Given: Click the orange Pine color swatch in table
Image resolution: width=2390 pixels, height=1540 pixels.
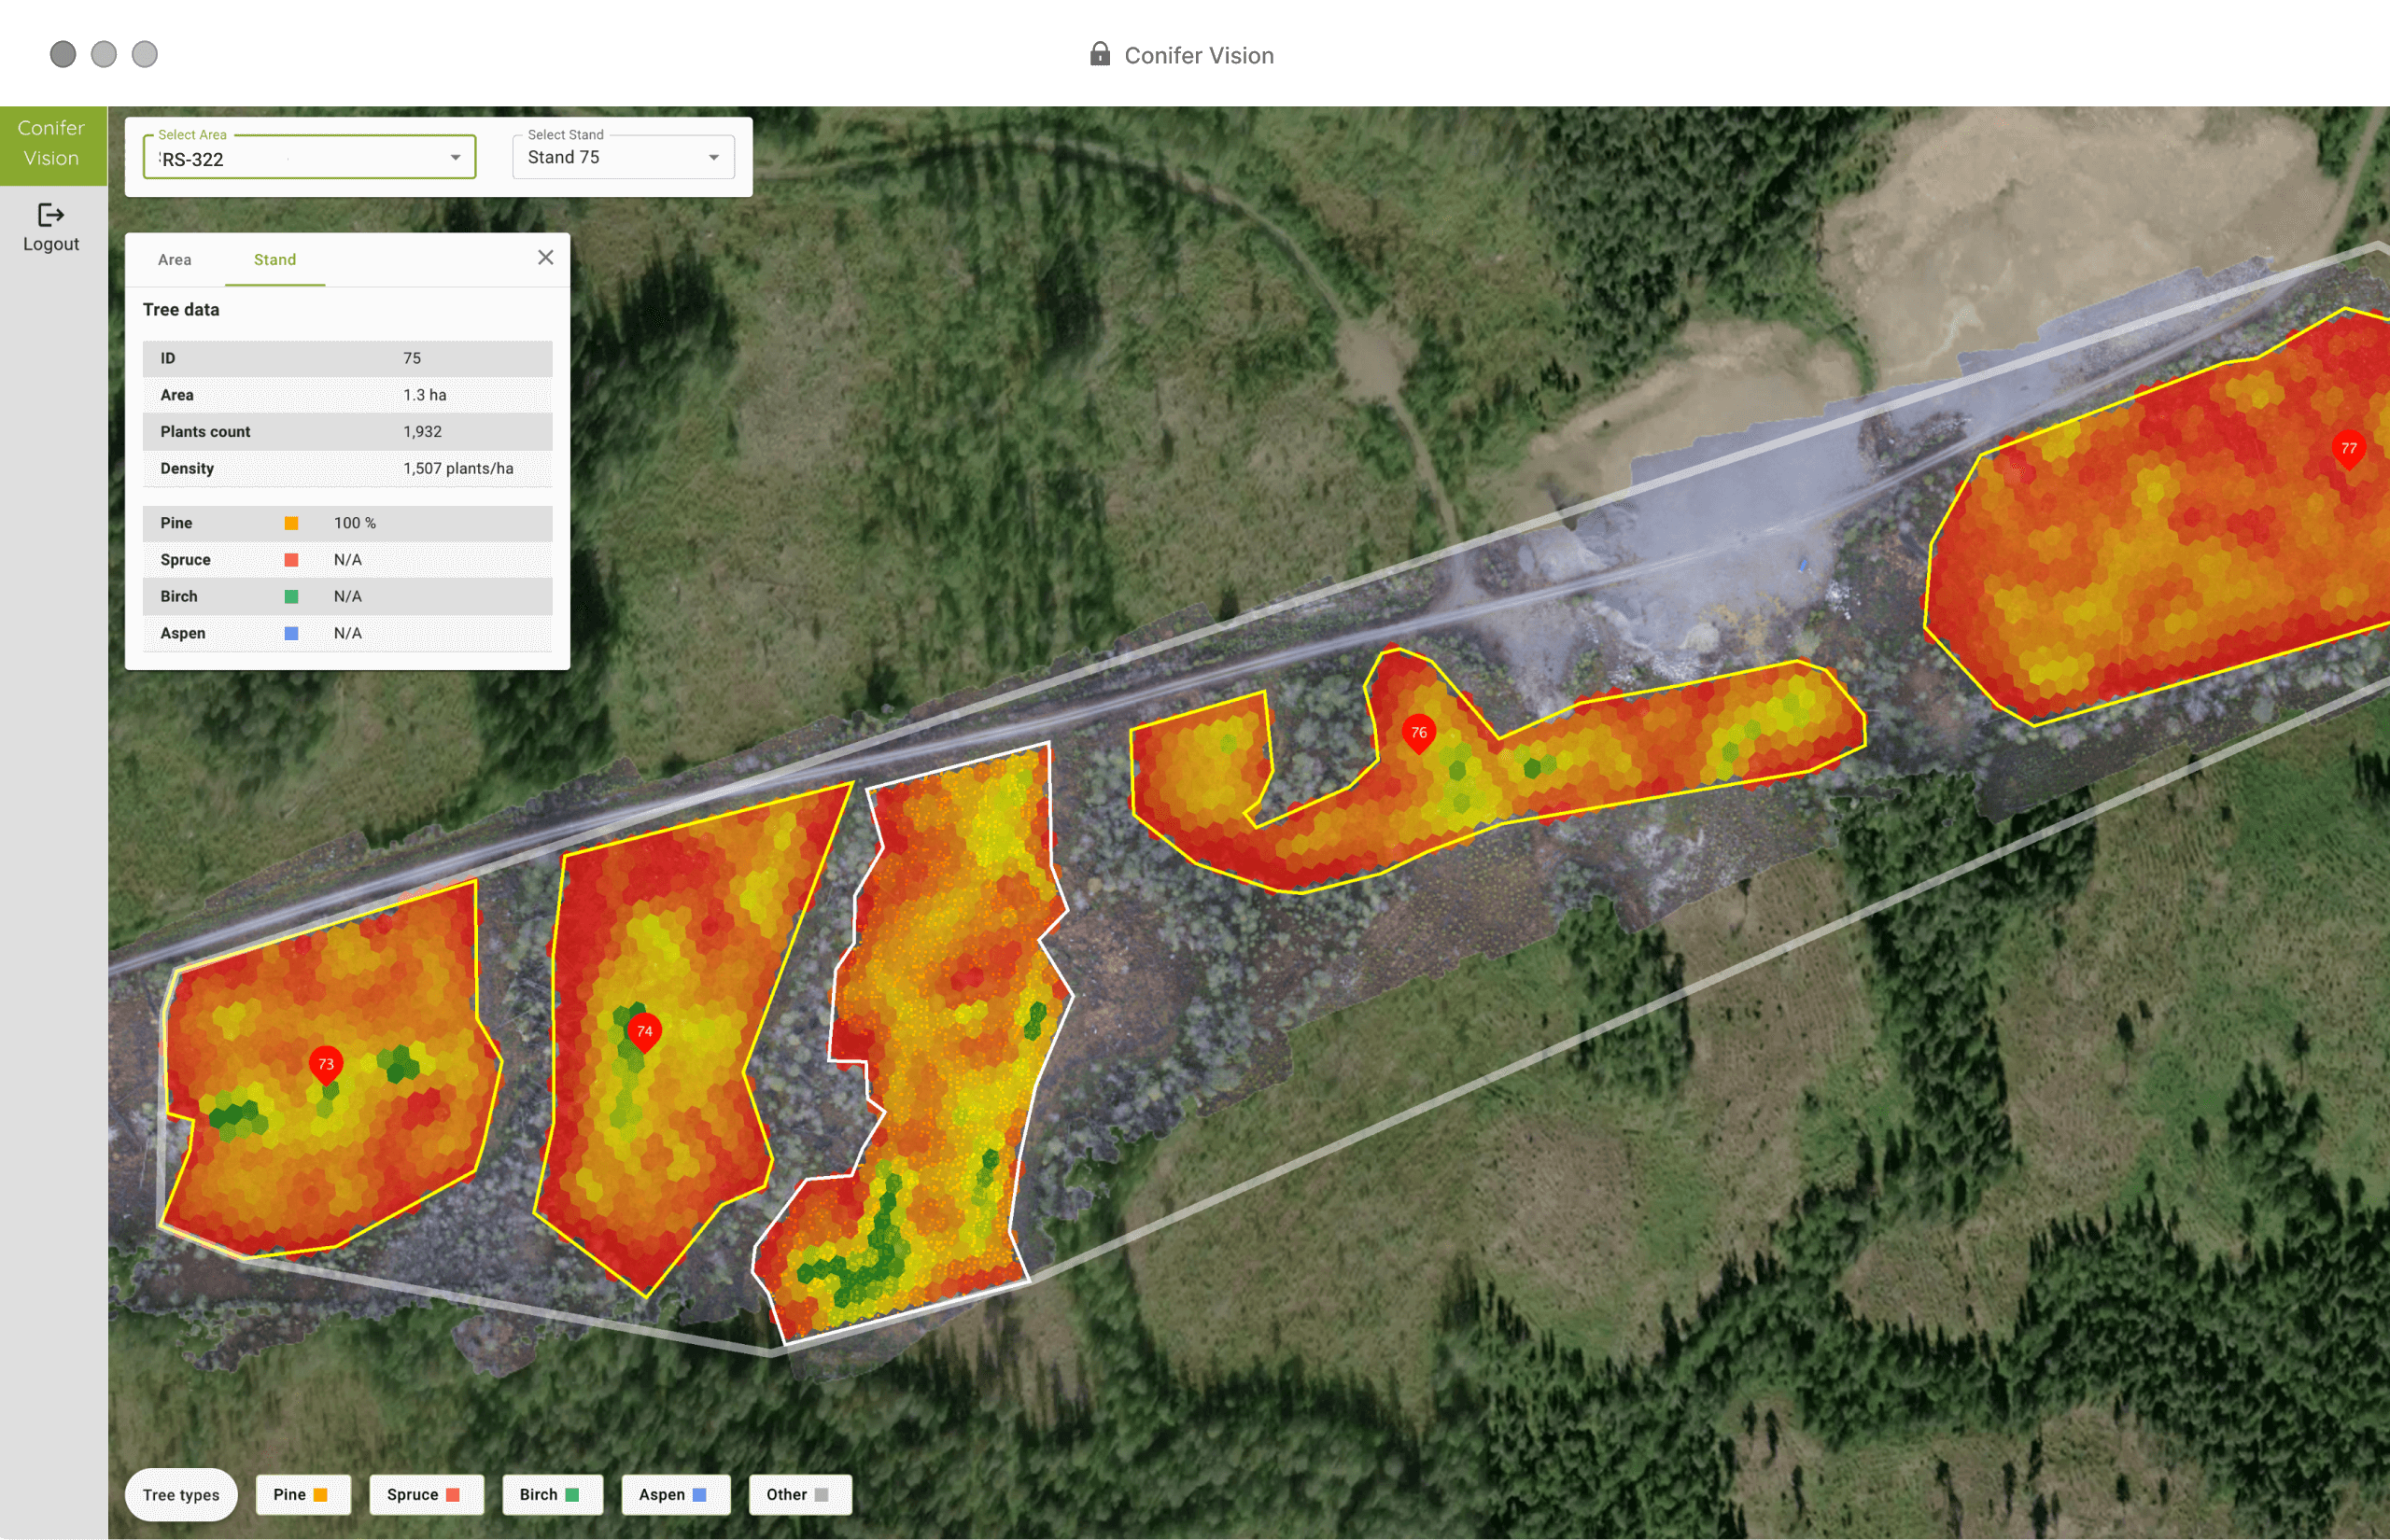Looking at the screenshot, I should [x=291, y=523].
